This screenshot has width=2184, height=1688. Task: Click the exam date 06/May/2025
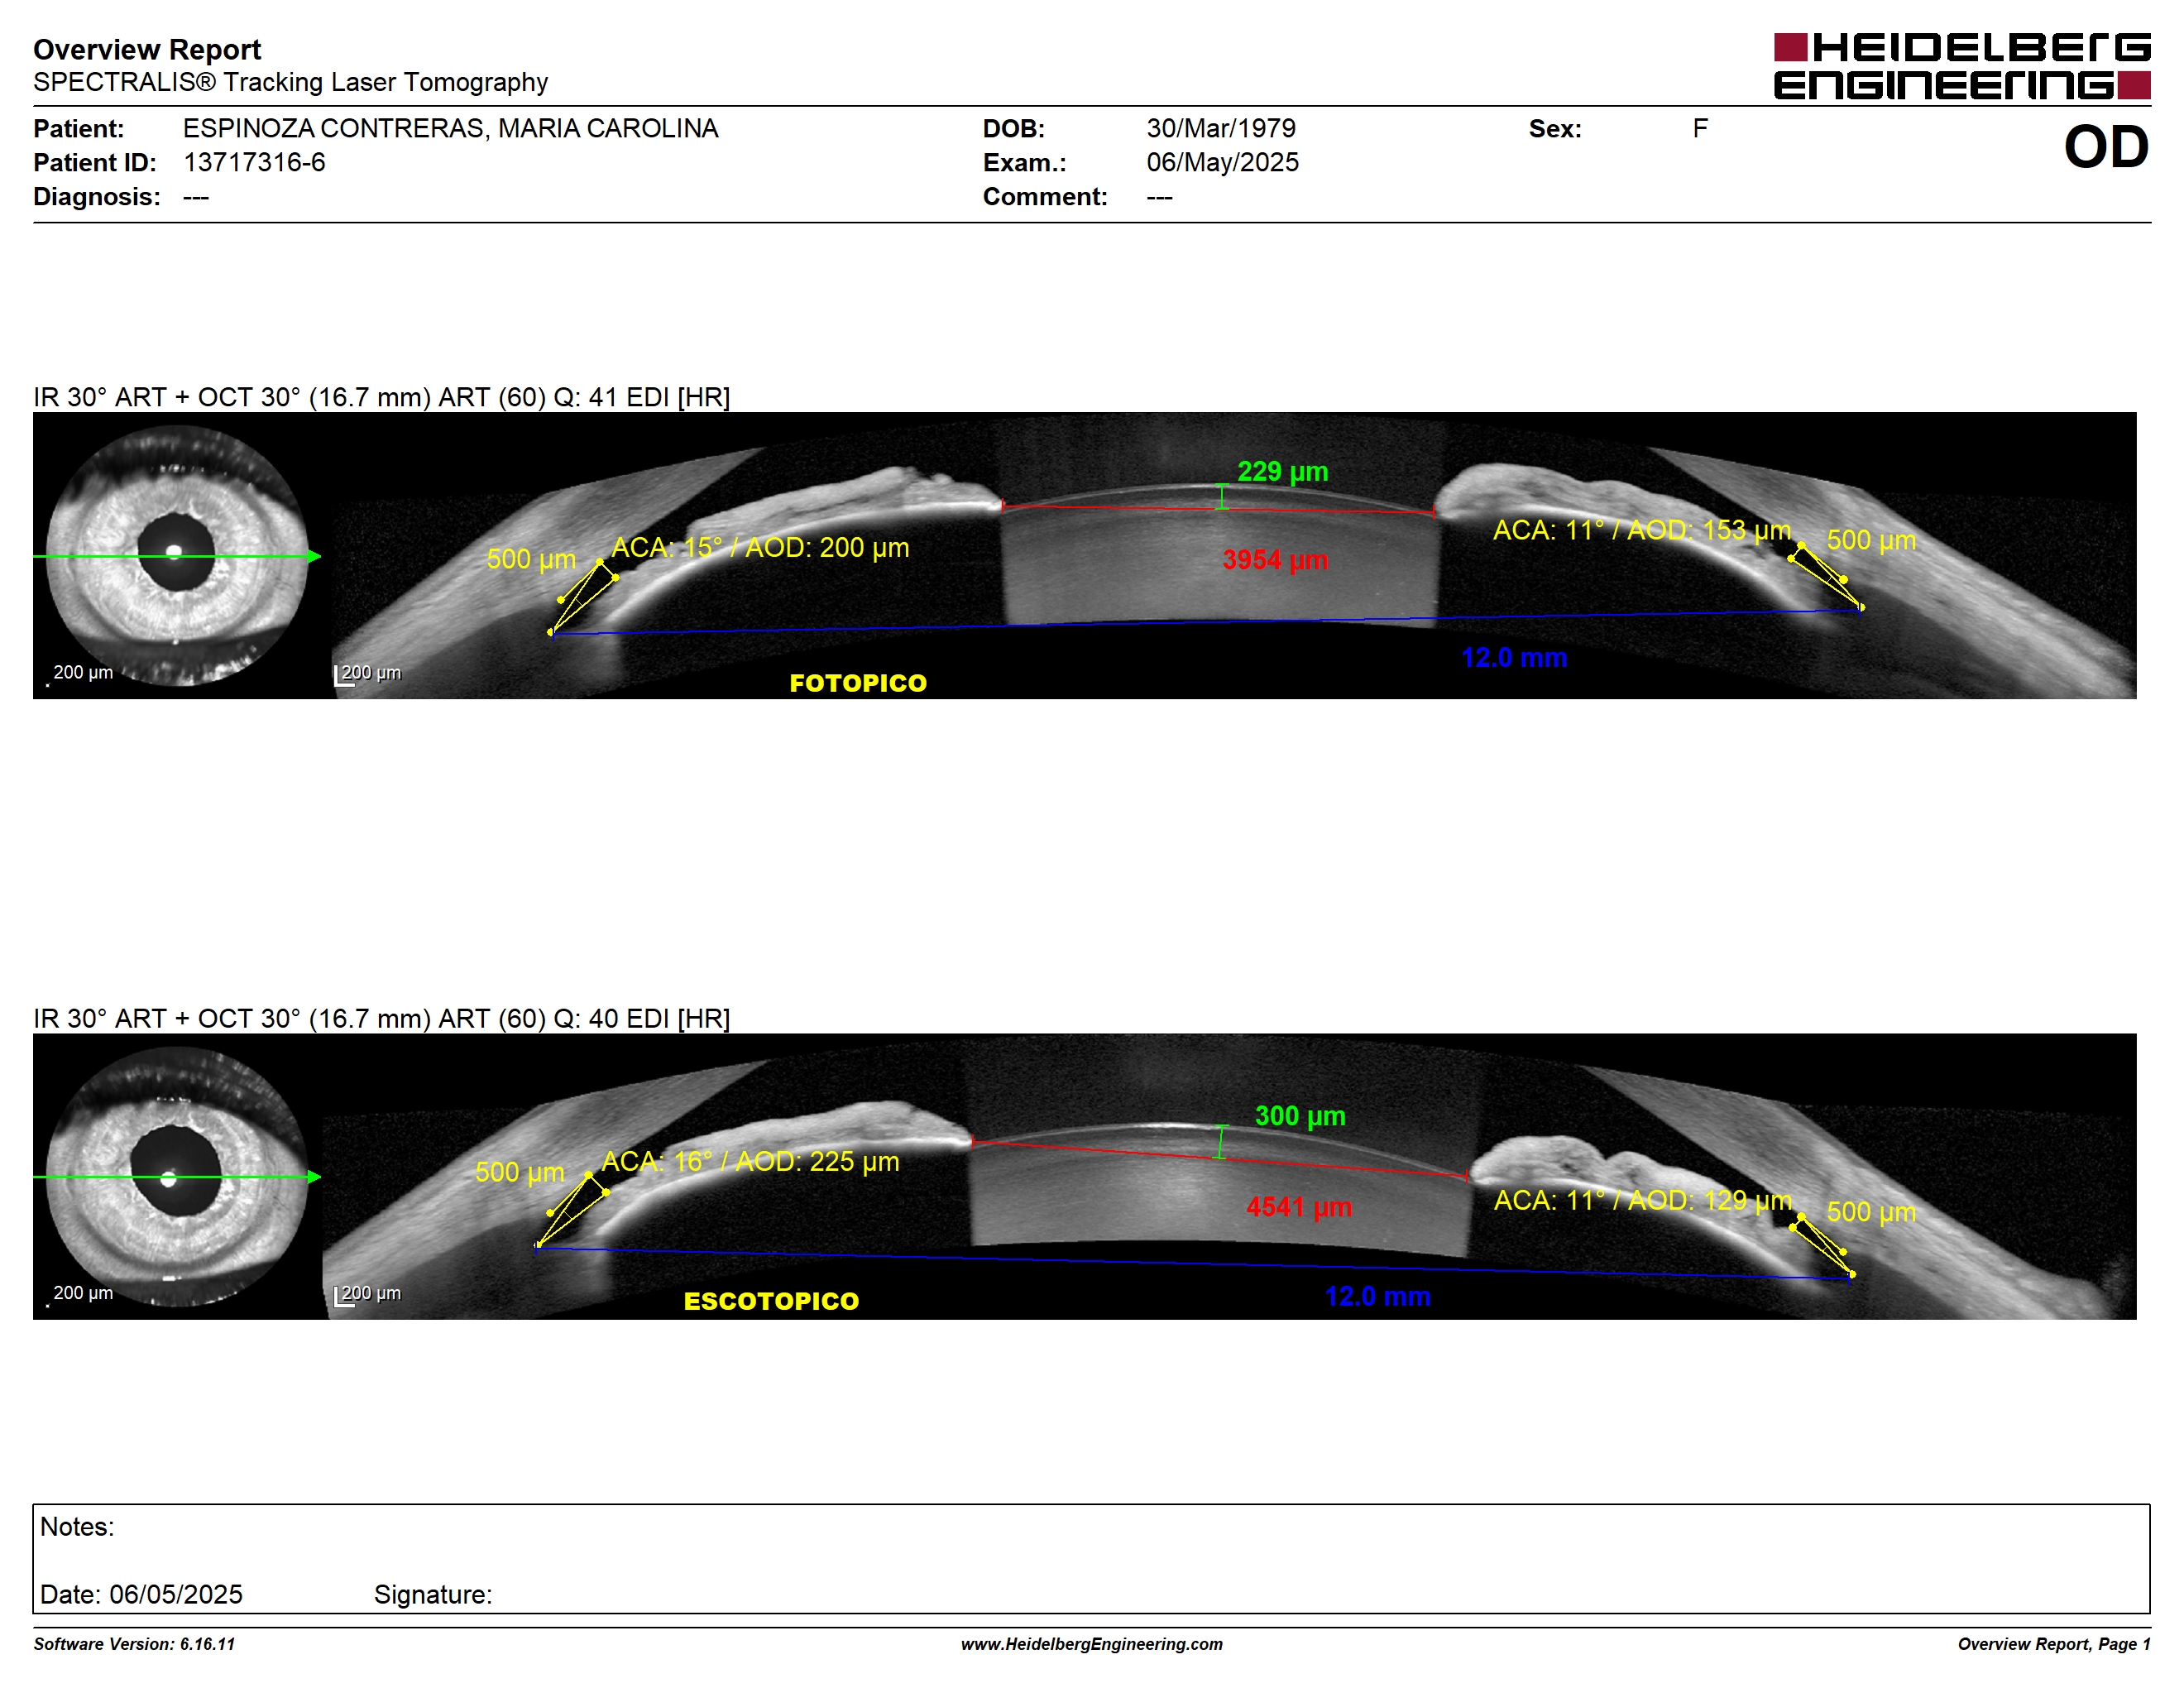point(1222,162)
